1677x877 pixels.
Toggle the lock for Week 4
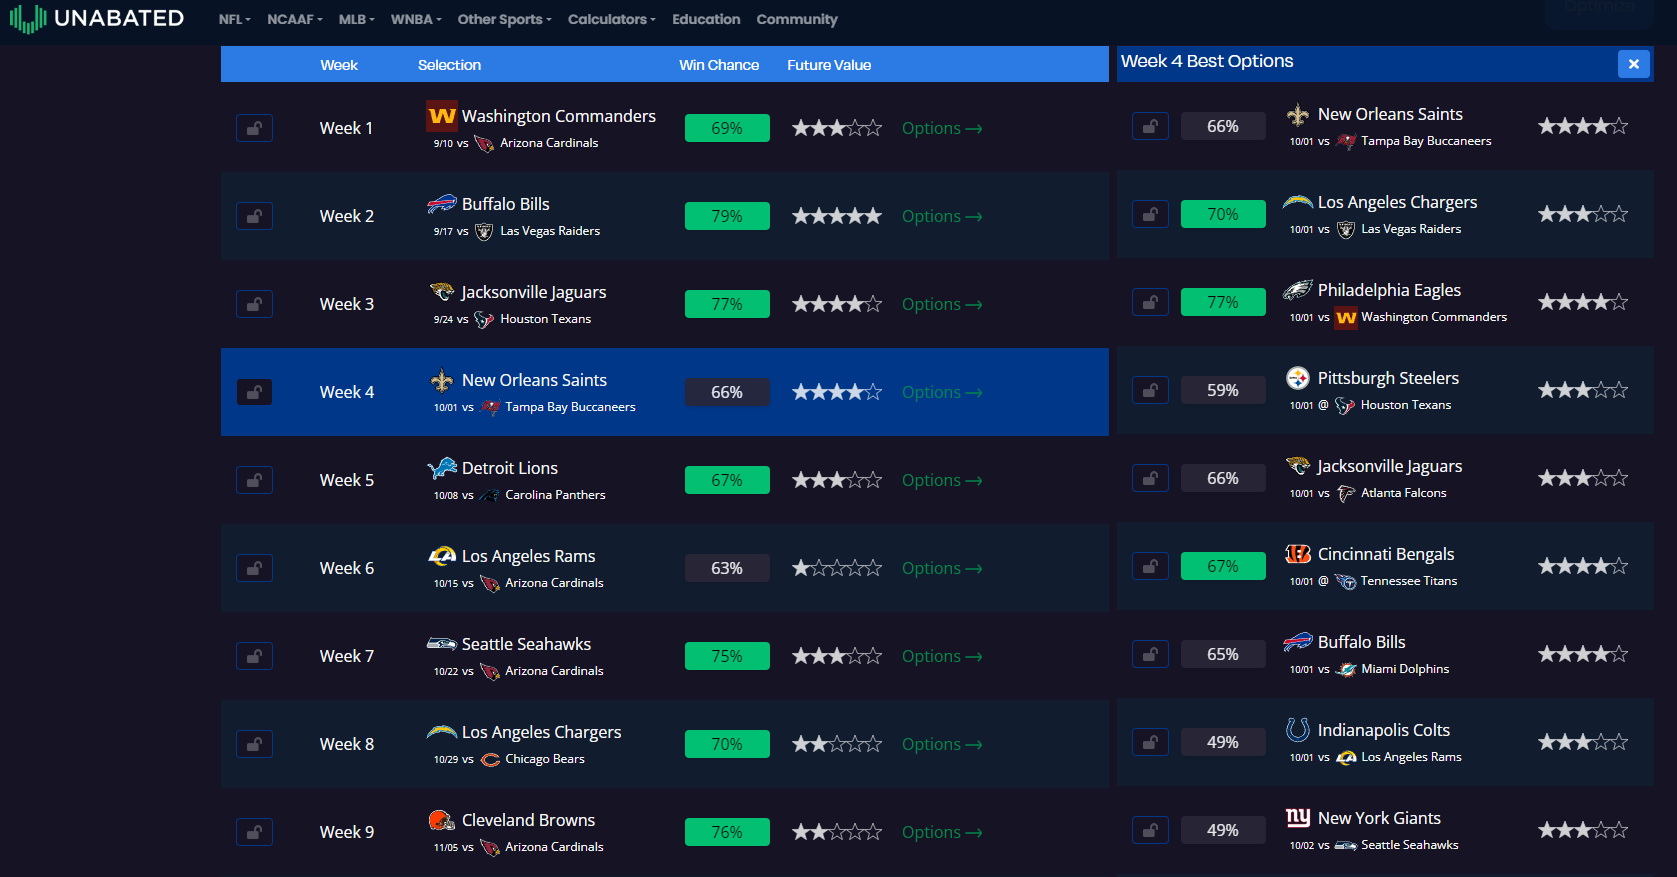coord(254,392)
